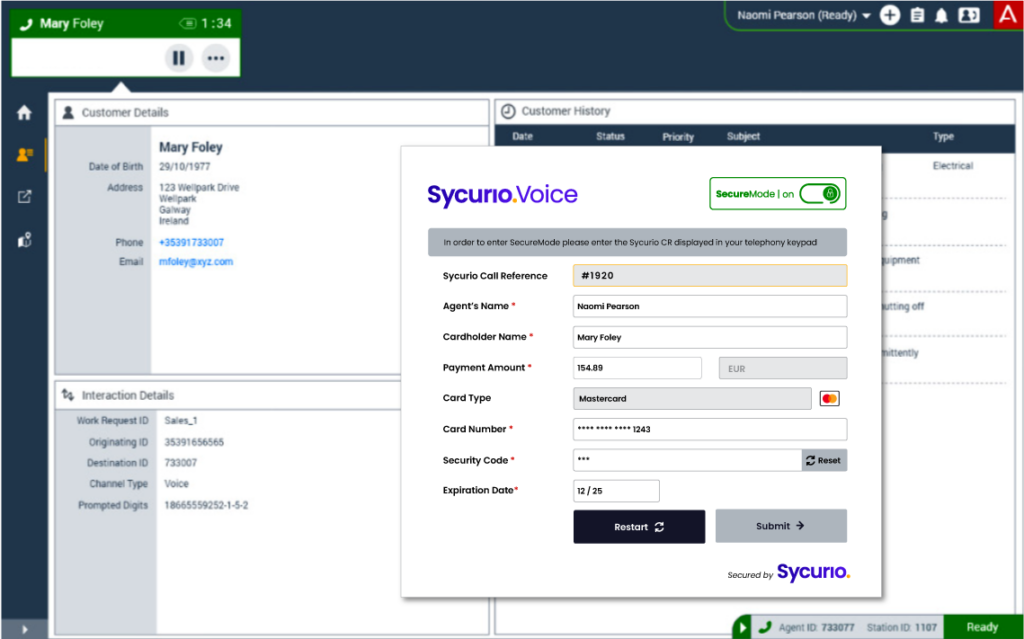Select Destination ID value 733007
The height and width of the screenshot is (639, 1024).
(180, 463)
